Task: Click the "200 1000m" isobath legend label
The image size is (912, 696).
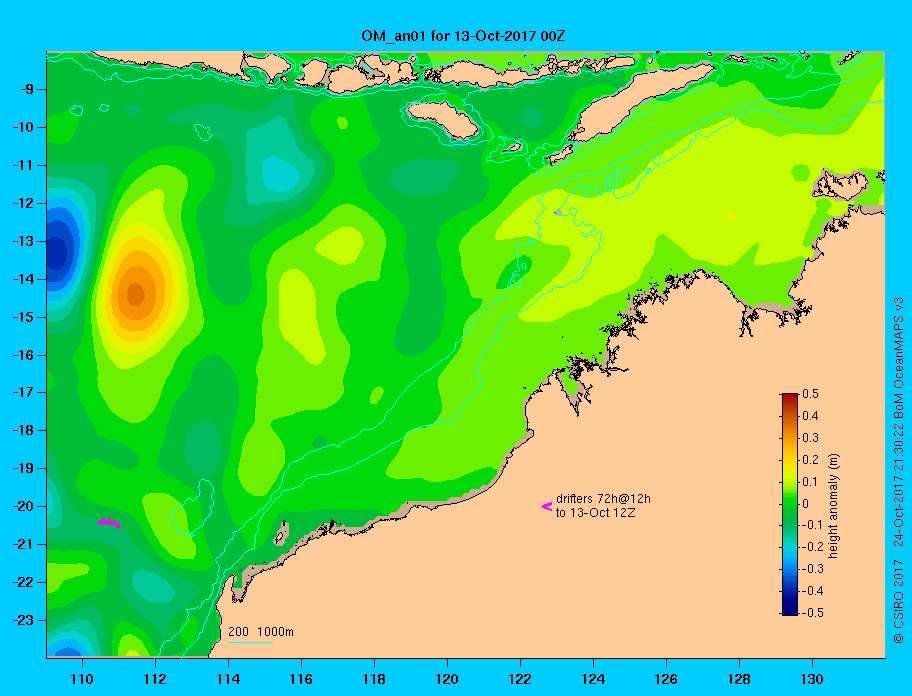Action: point(261,632)
